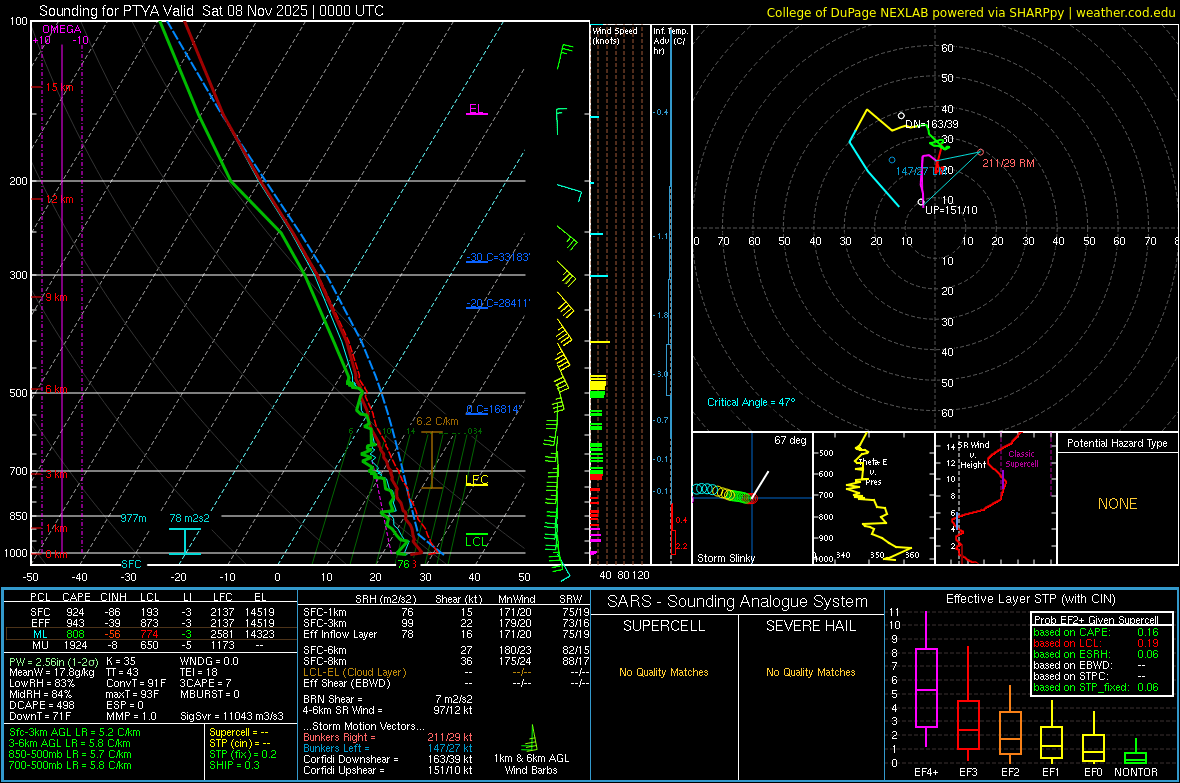Click the '67 deg' storm slinky value
This screenshot has height=783, width=1180.
tap(790, 440)
